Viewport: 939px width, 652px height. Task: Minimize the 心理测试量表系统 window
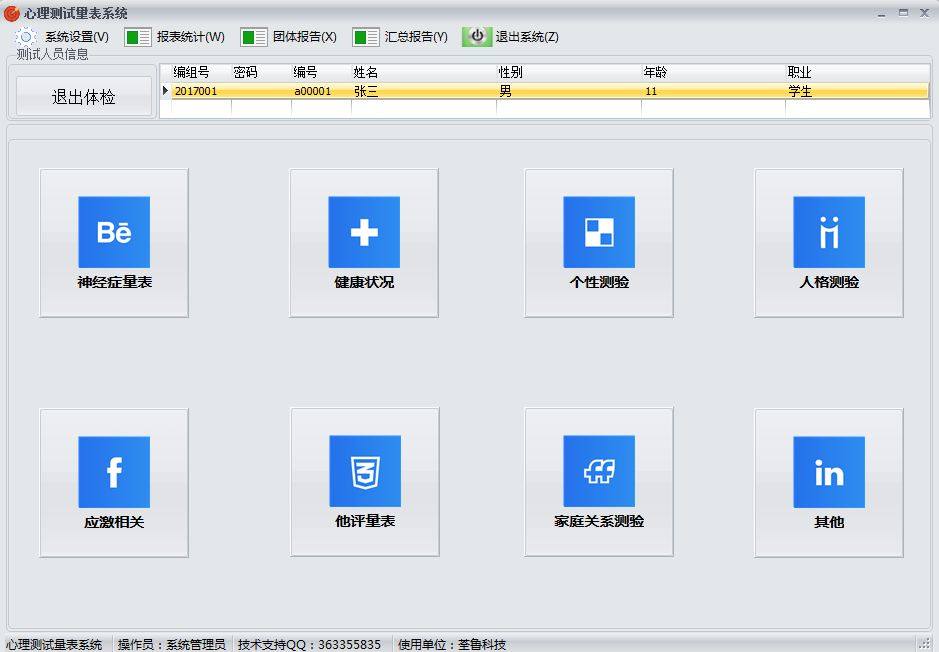(882, 13)
